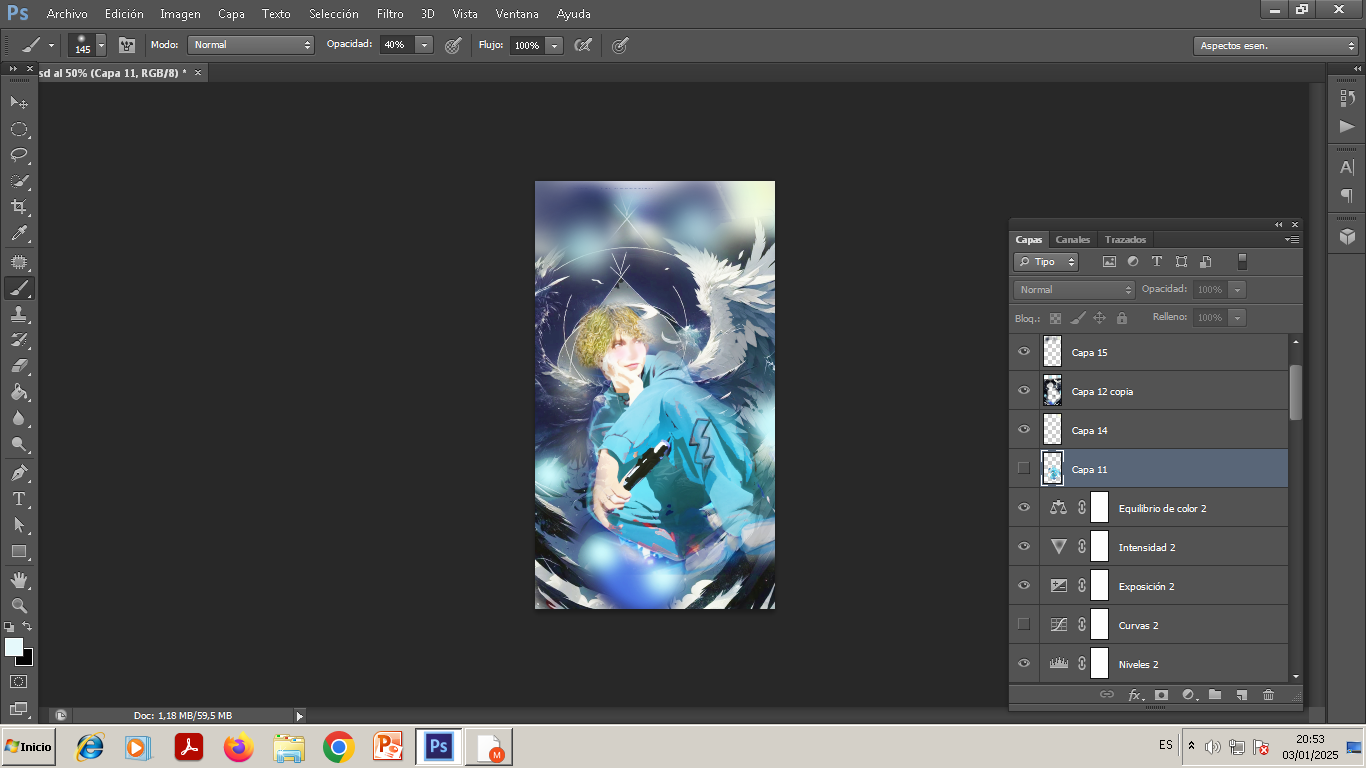The width and height of the screenshot is (1366, 768).
Task: Open the Aspectos esen. workspace dropdown
Action: [x=1275, y=46]
